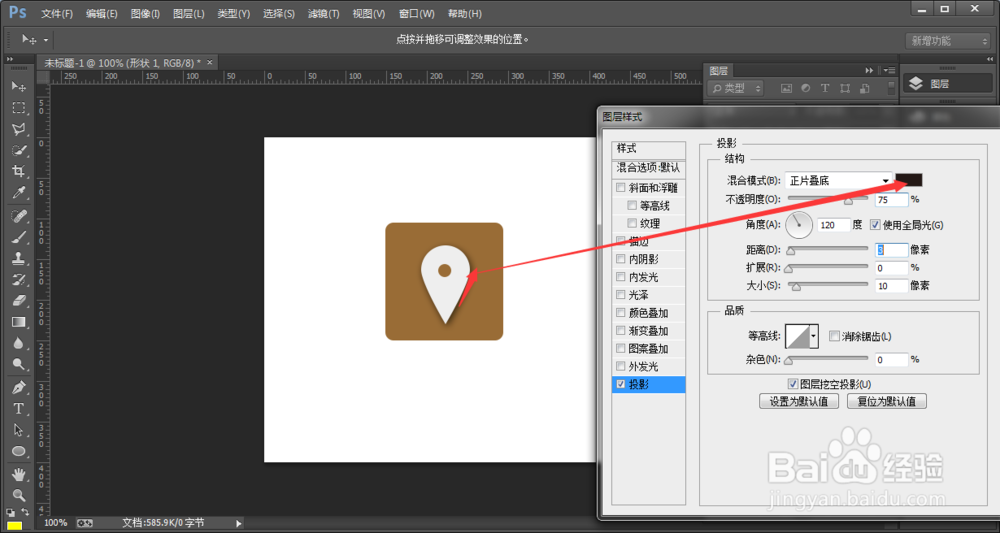This screenshot has height=533, width=1000.
Task: Select the 样式 entry in the dialog list
Action: coord(648,149)
